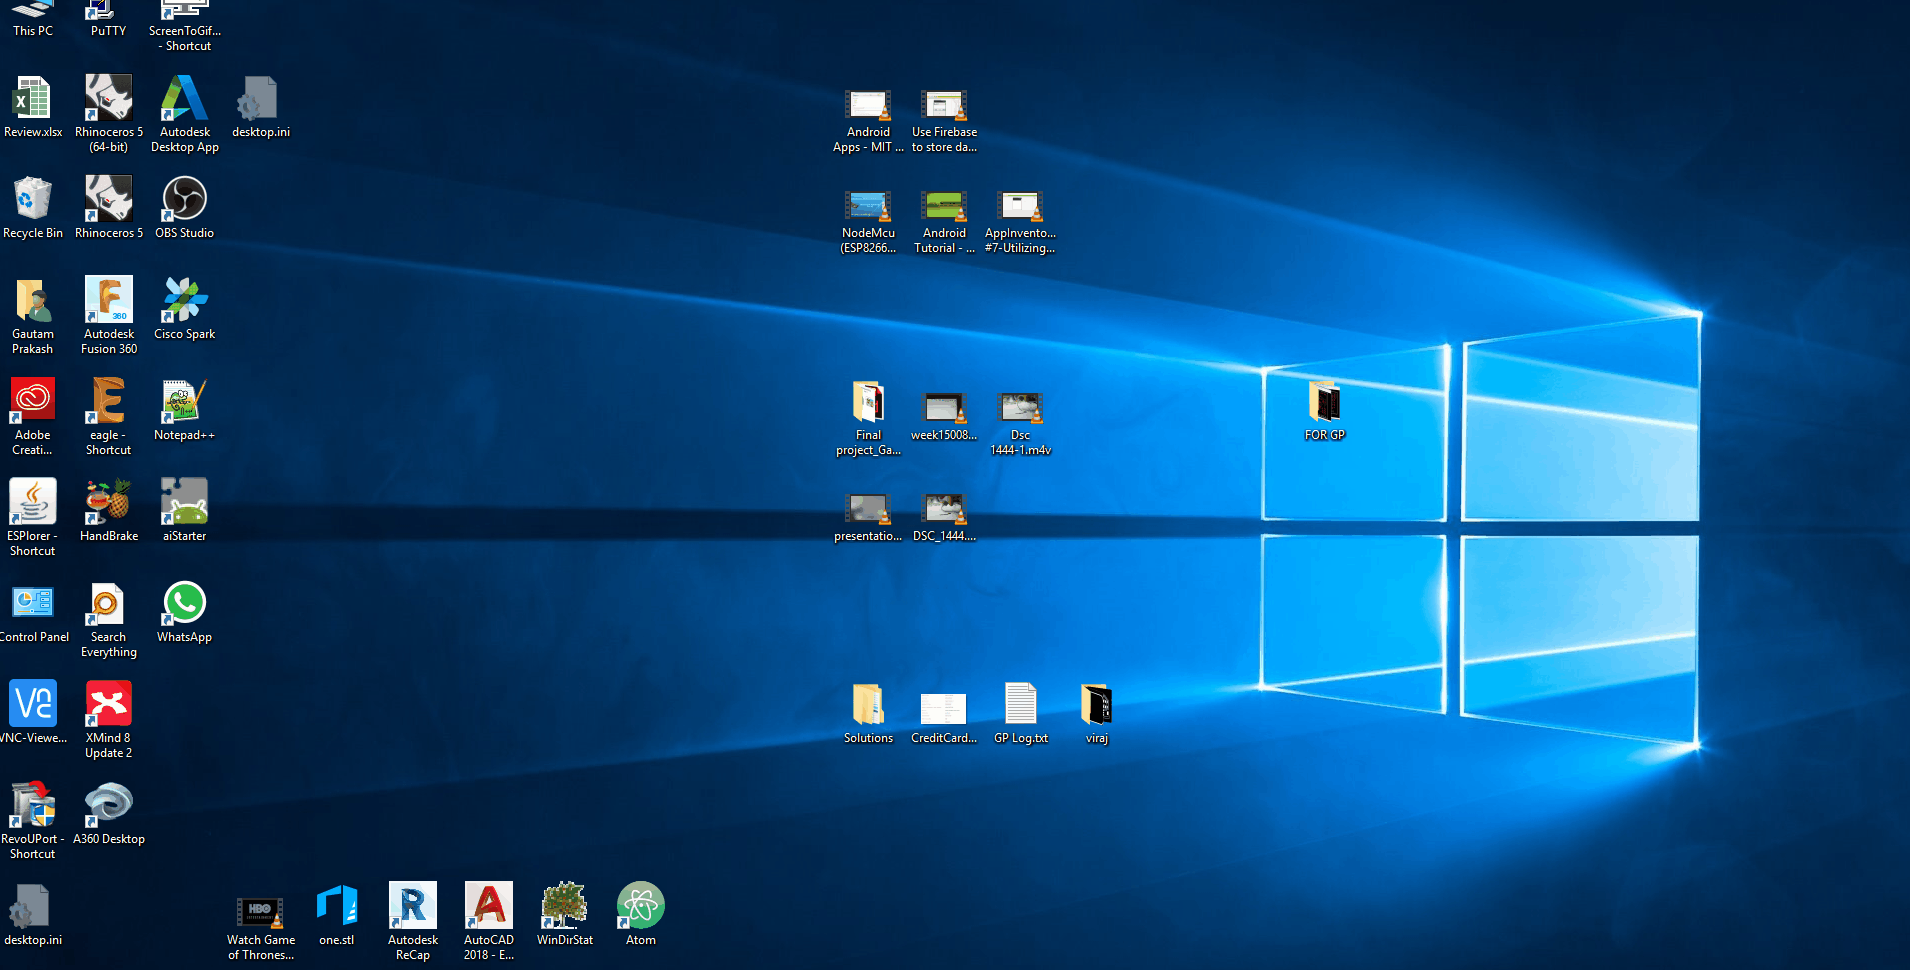Select the CreditCard file thumbnail

pyautogui.click(x=945, y=718)
